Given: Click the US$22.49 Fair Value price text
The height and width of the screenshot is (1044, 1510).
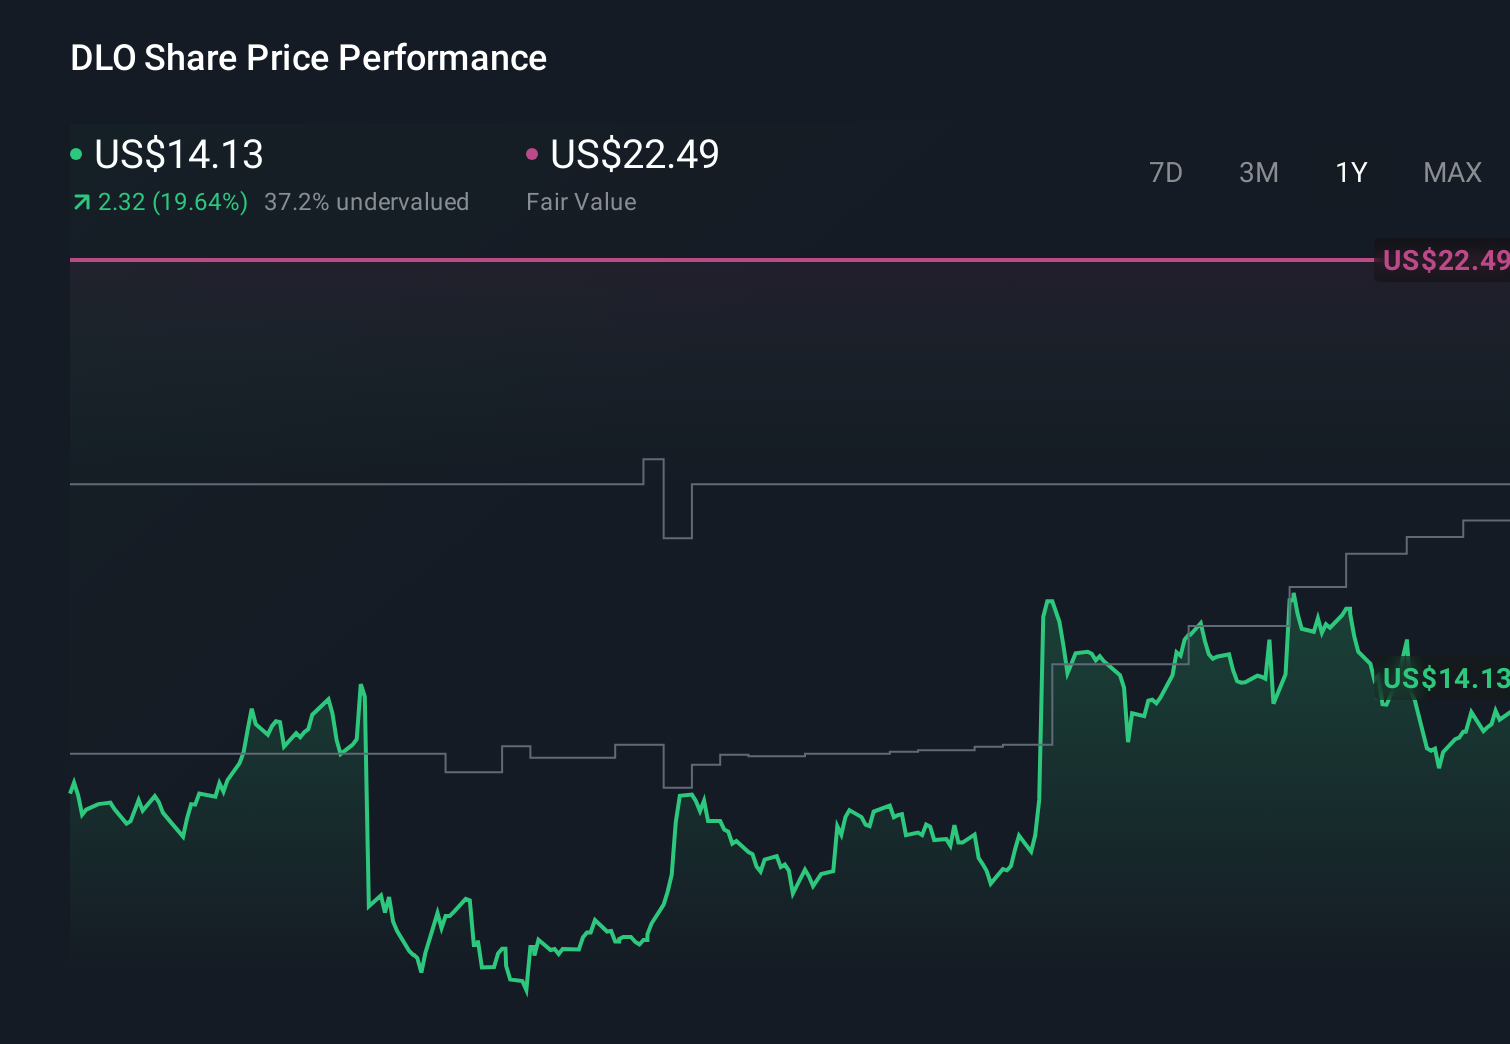Looking at the screenshot, I should click(x=635, y=154).
